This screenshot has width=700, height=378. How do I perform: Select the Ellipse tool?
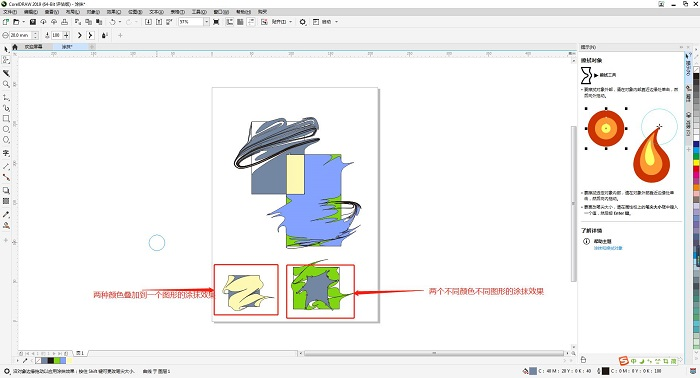[6, 129]
